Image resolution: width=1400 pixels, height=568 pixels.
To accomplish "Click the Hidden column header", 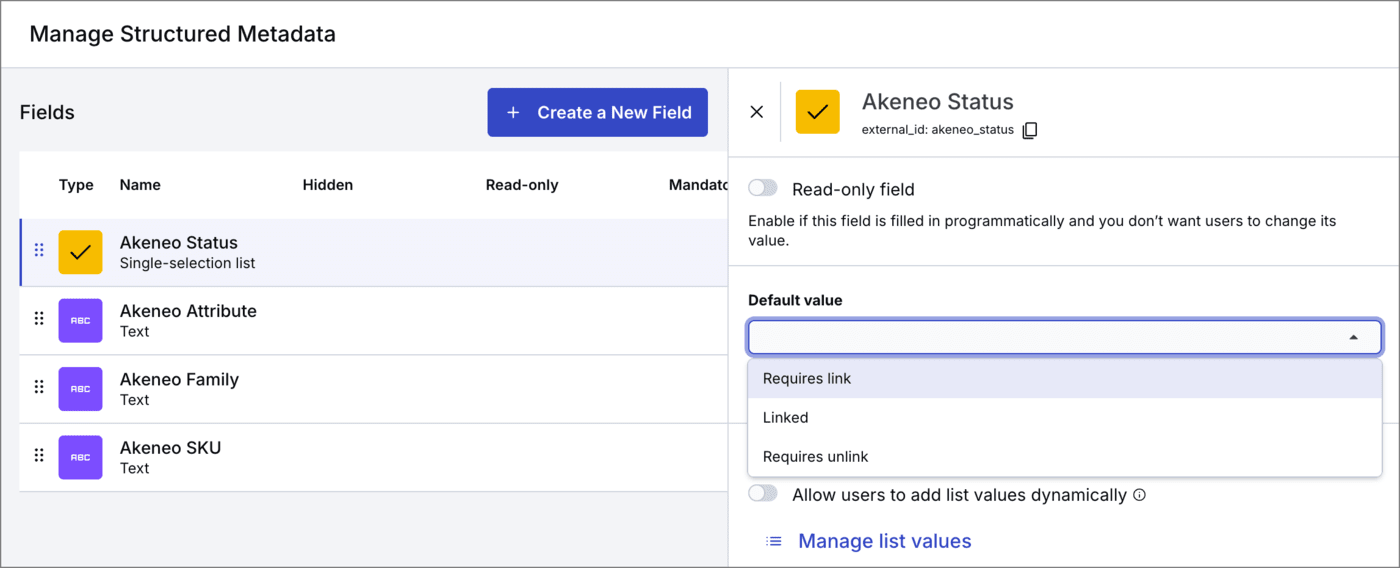I will coord(328,185).
